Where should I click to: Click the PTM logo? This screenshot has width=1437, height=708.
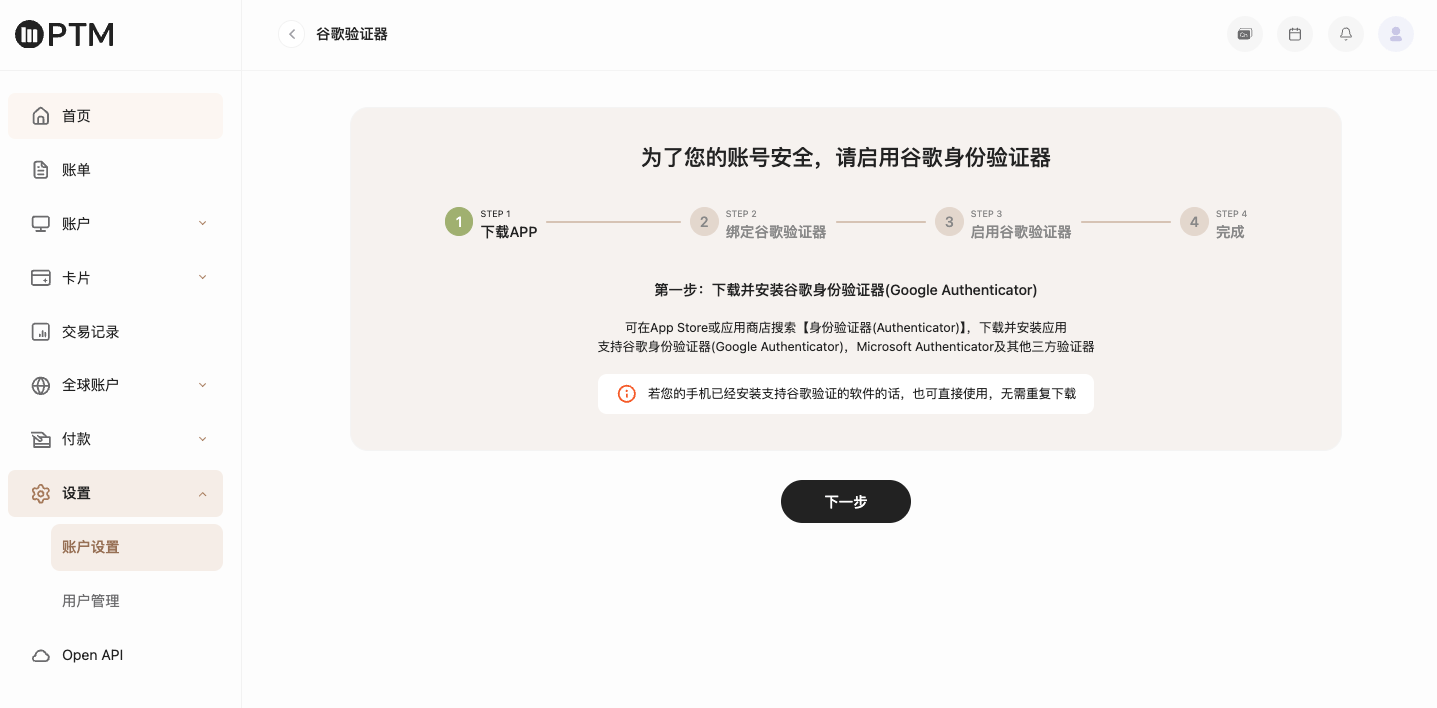64,35
